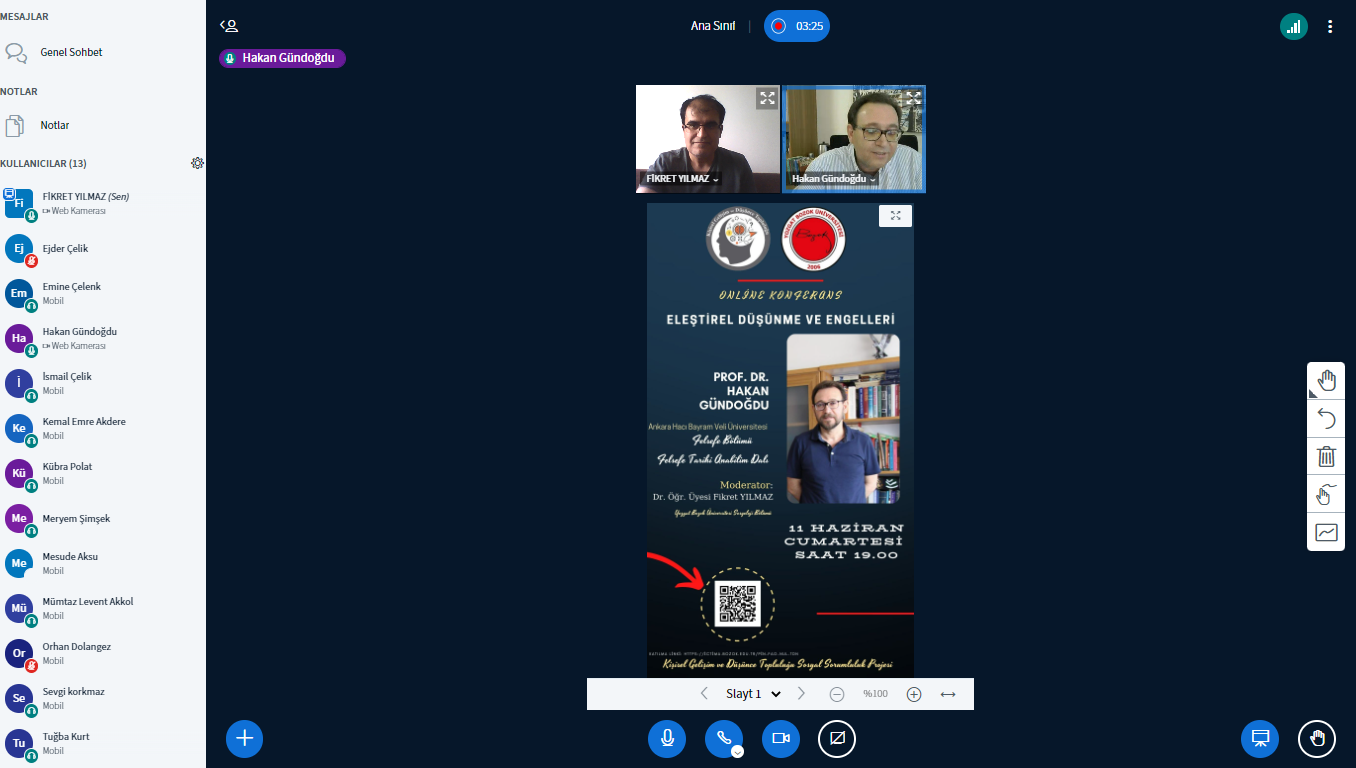The height and width of the screenshot is (768, 1356).
Task: Toggle palm rejection chart tool
Action: pos(1326,532)
